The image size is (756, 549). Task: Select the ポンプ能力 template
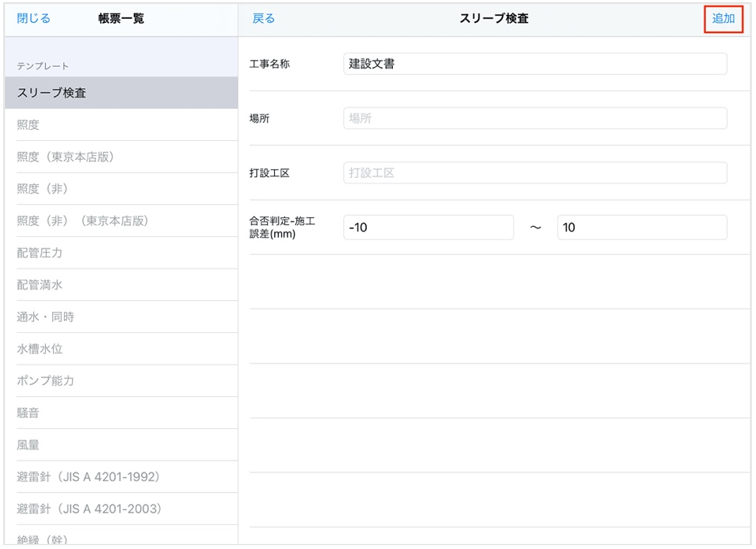pos(120,381)
